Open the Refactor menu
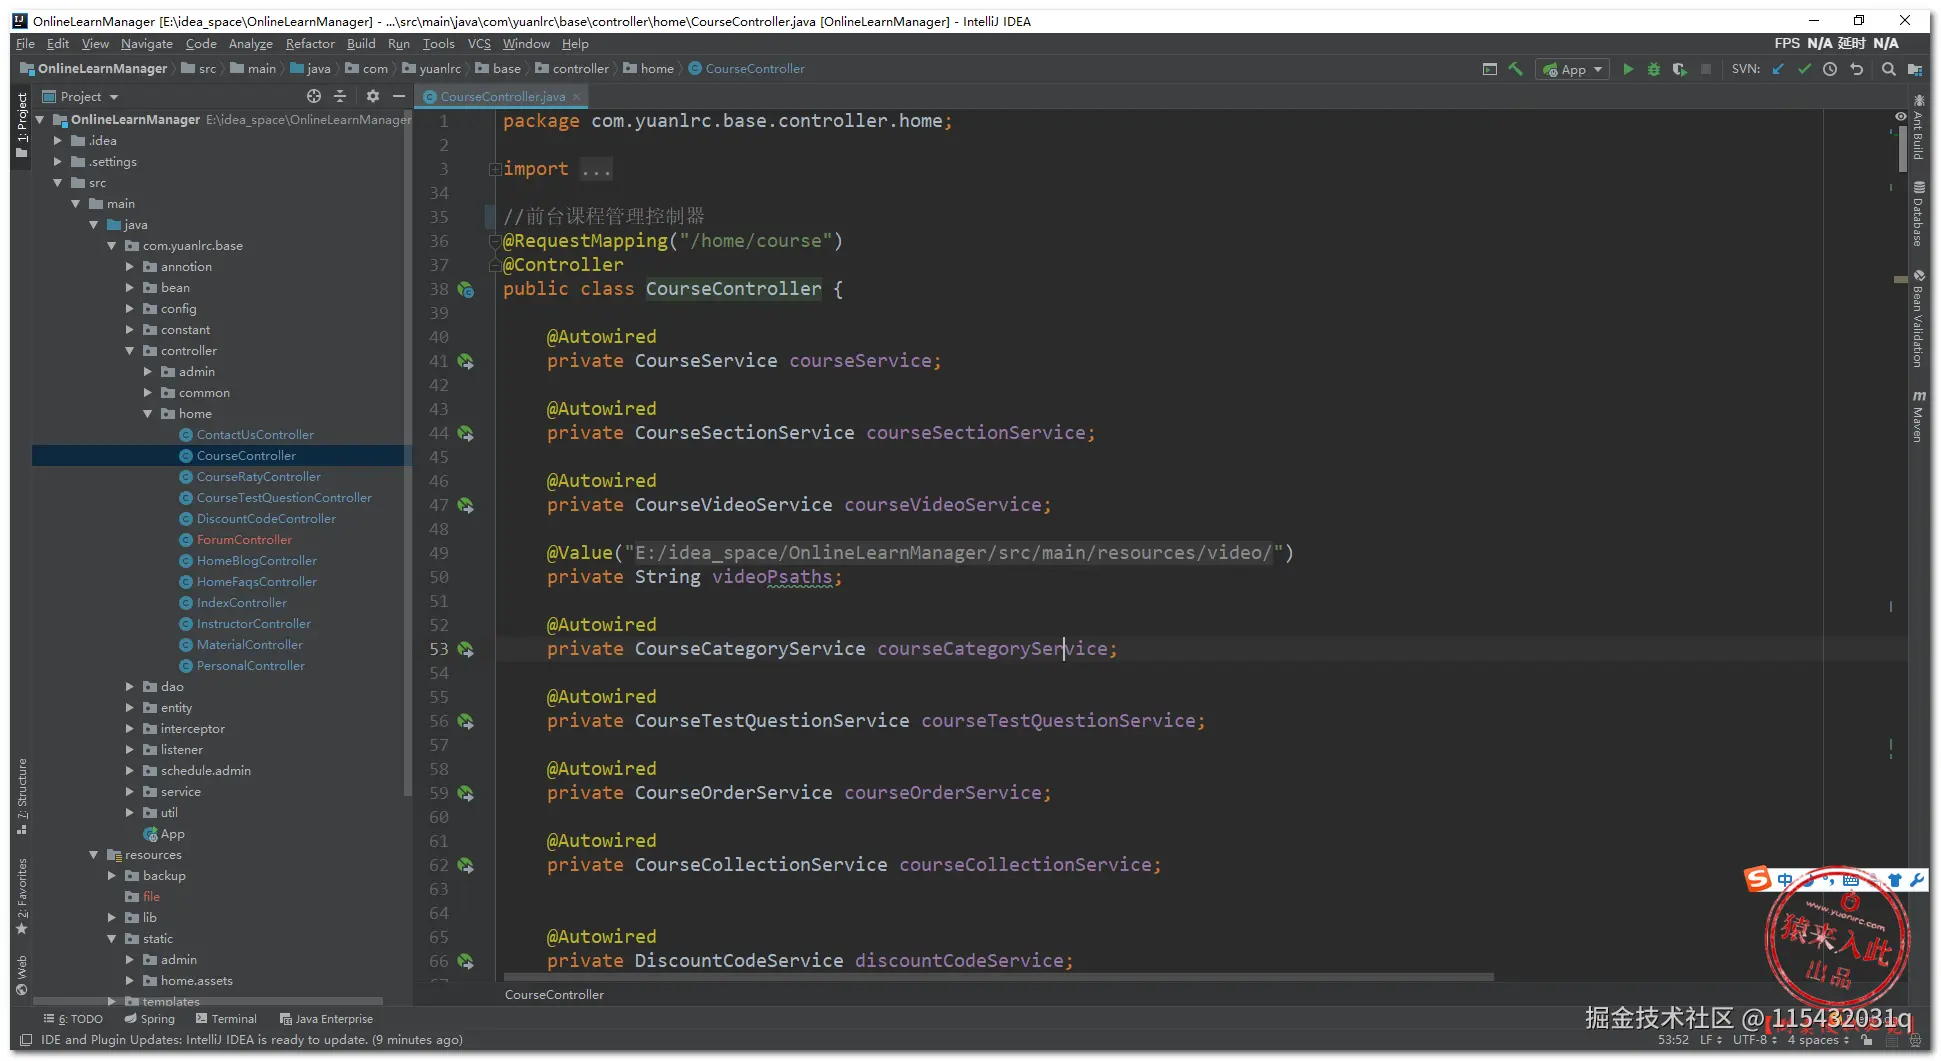Viewport: 1941px width, 1061px height. coord(310,44)
